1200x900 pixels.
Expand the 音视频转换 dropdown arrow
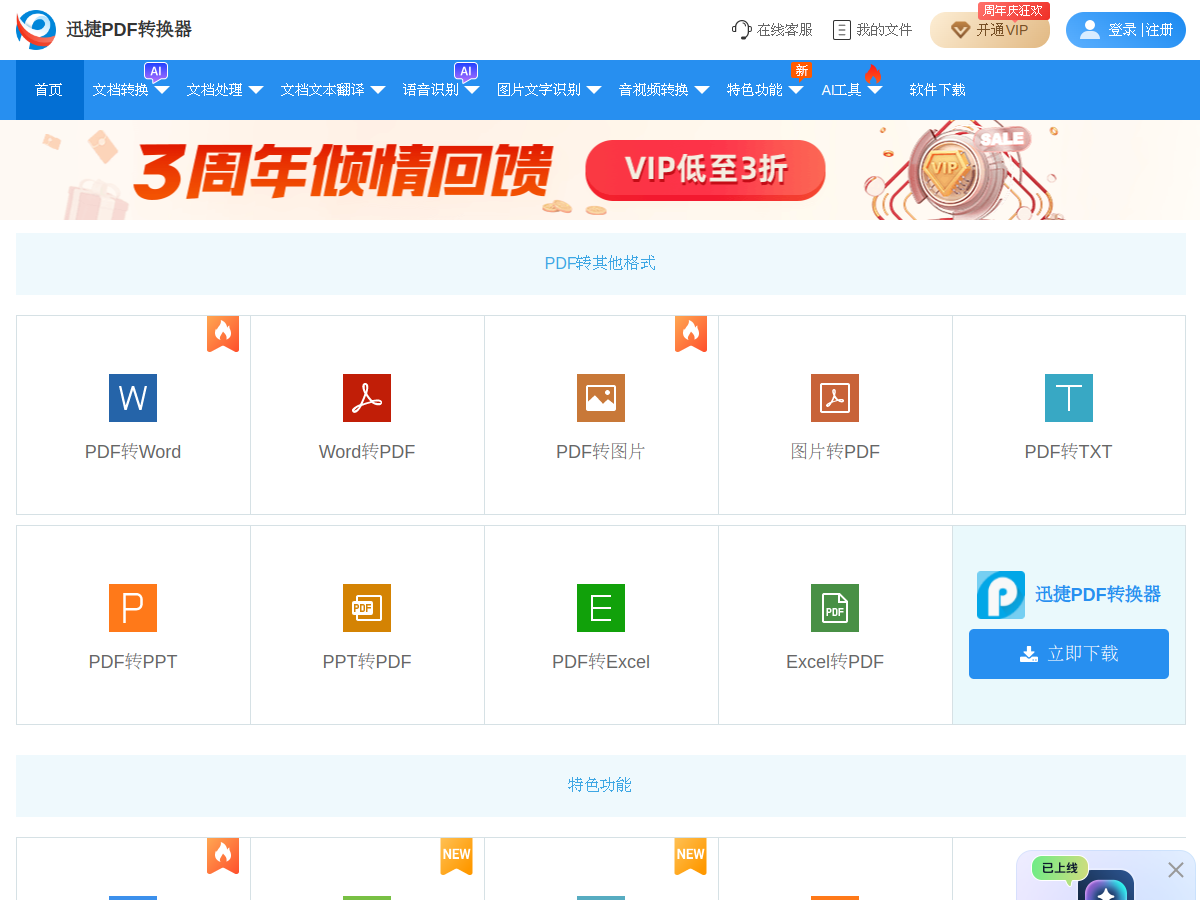pos(702,90)
